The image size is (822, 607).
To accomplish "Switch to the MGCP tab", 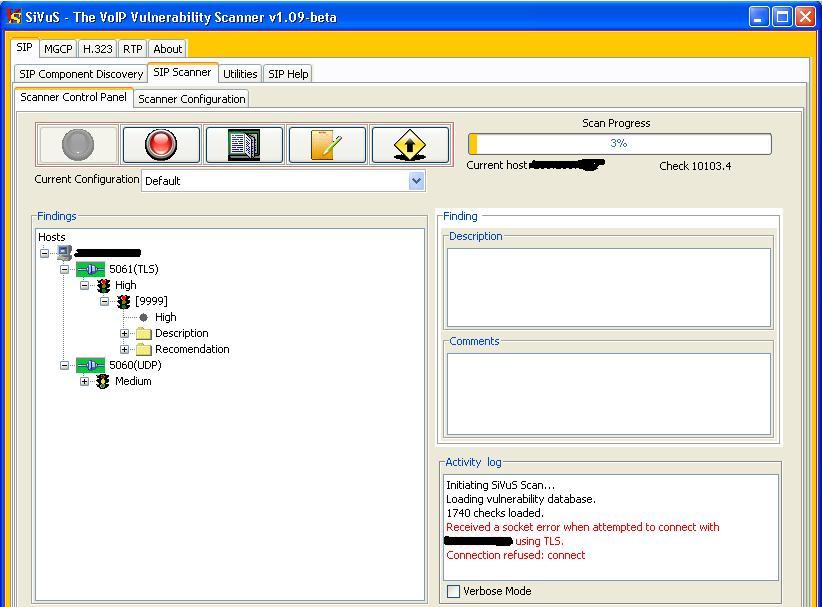I will click(58, 49).
